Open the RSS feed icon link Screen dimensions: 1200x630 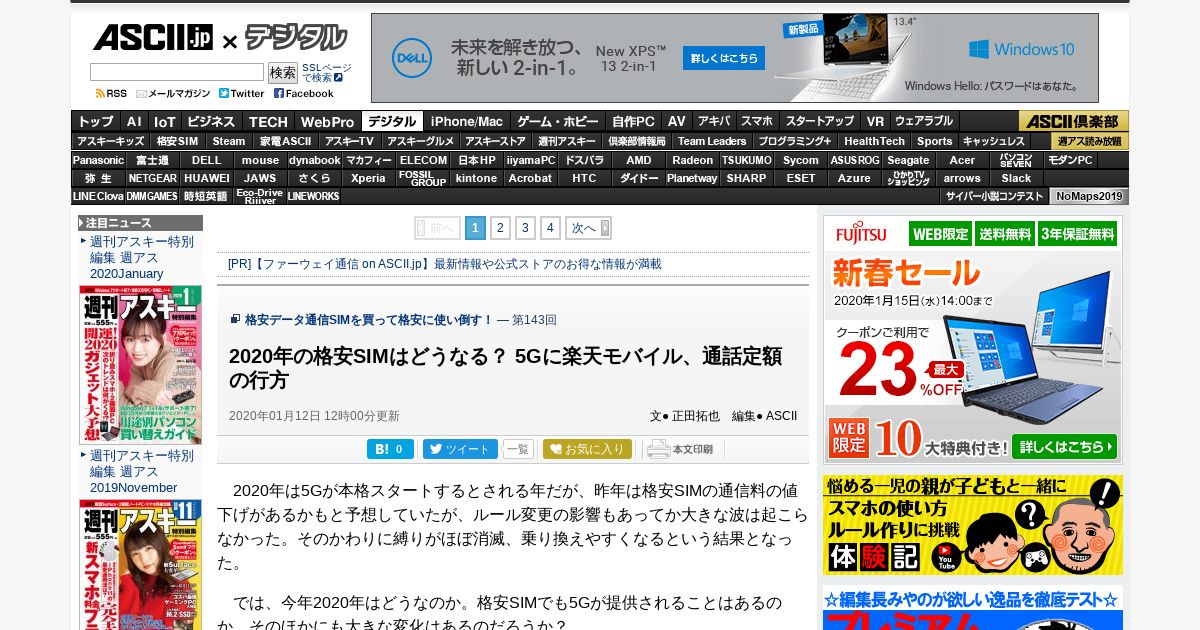click(111, 93)
